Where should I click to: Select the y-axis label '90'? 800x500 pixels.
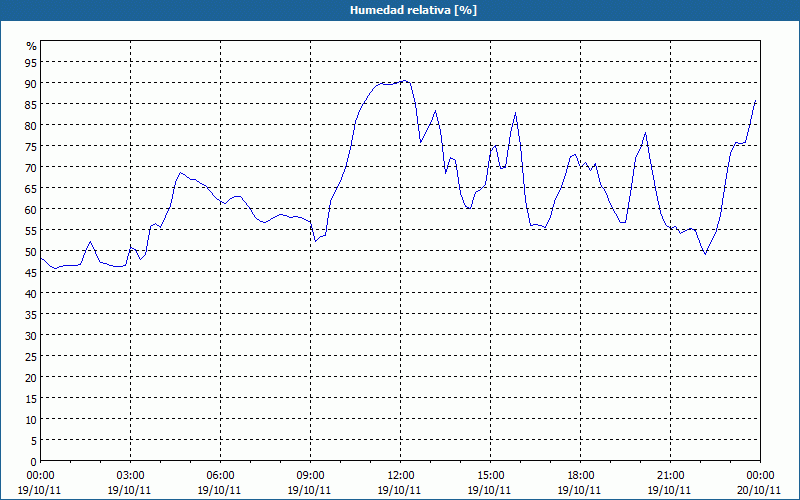click(32, 83)
